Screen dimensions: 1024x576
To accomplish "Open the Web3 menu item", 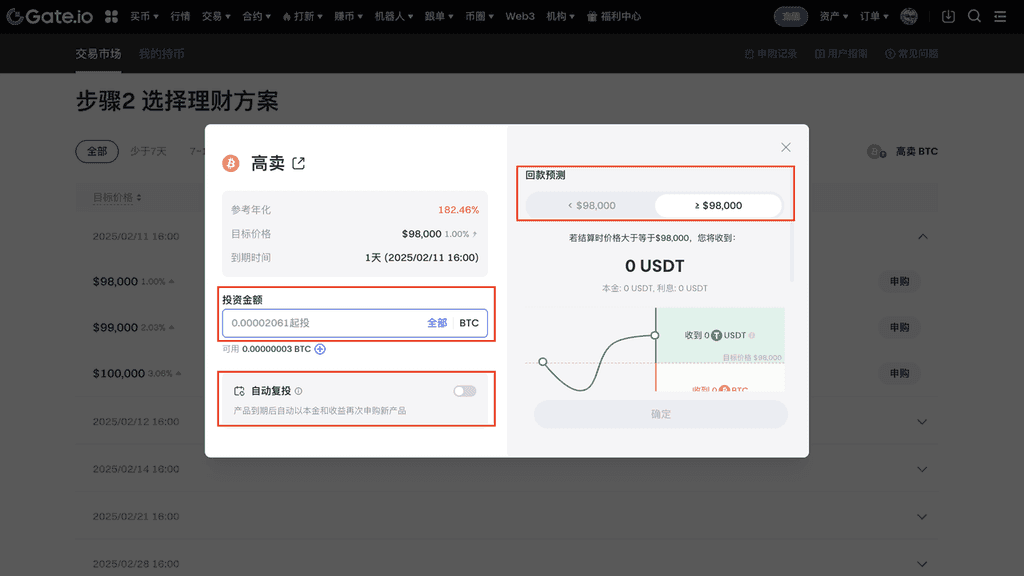I will tap(519, 16).
